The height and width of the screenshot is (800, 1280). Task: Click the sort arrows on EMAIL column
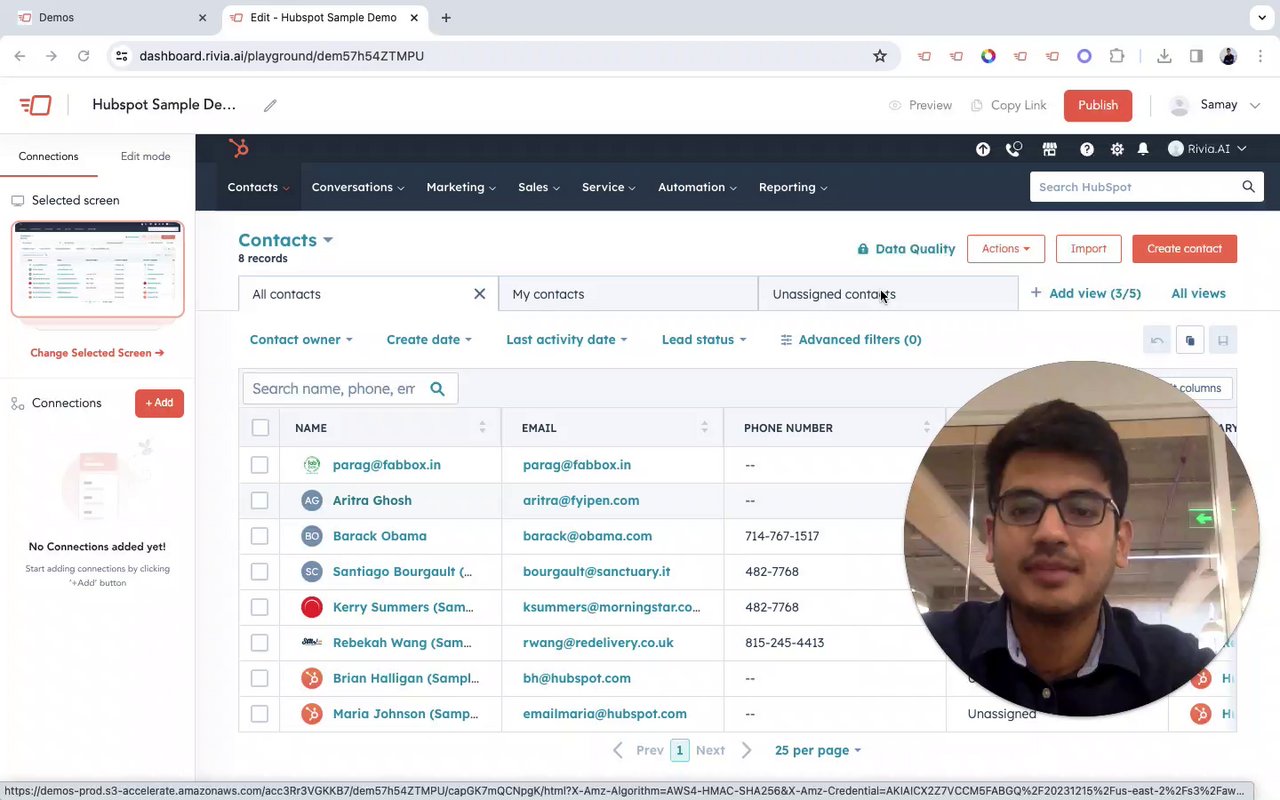coord(704,428)
